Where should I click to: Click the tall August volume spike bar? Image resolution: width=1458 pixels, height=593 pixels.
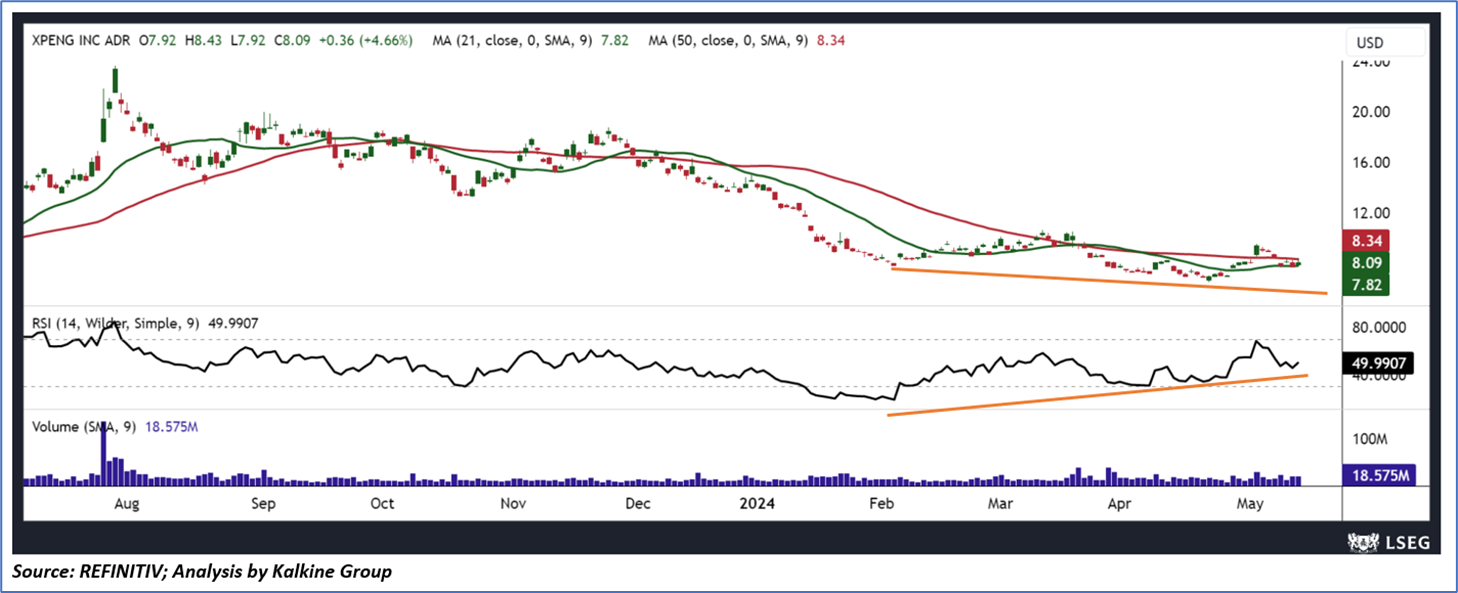tap(103, 456)
